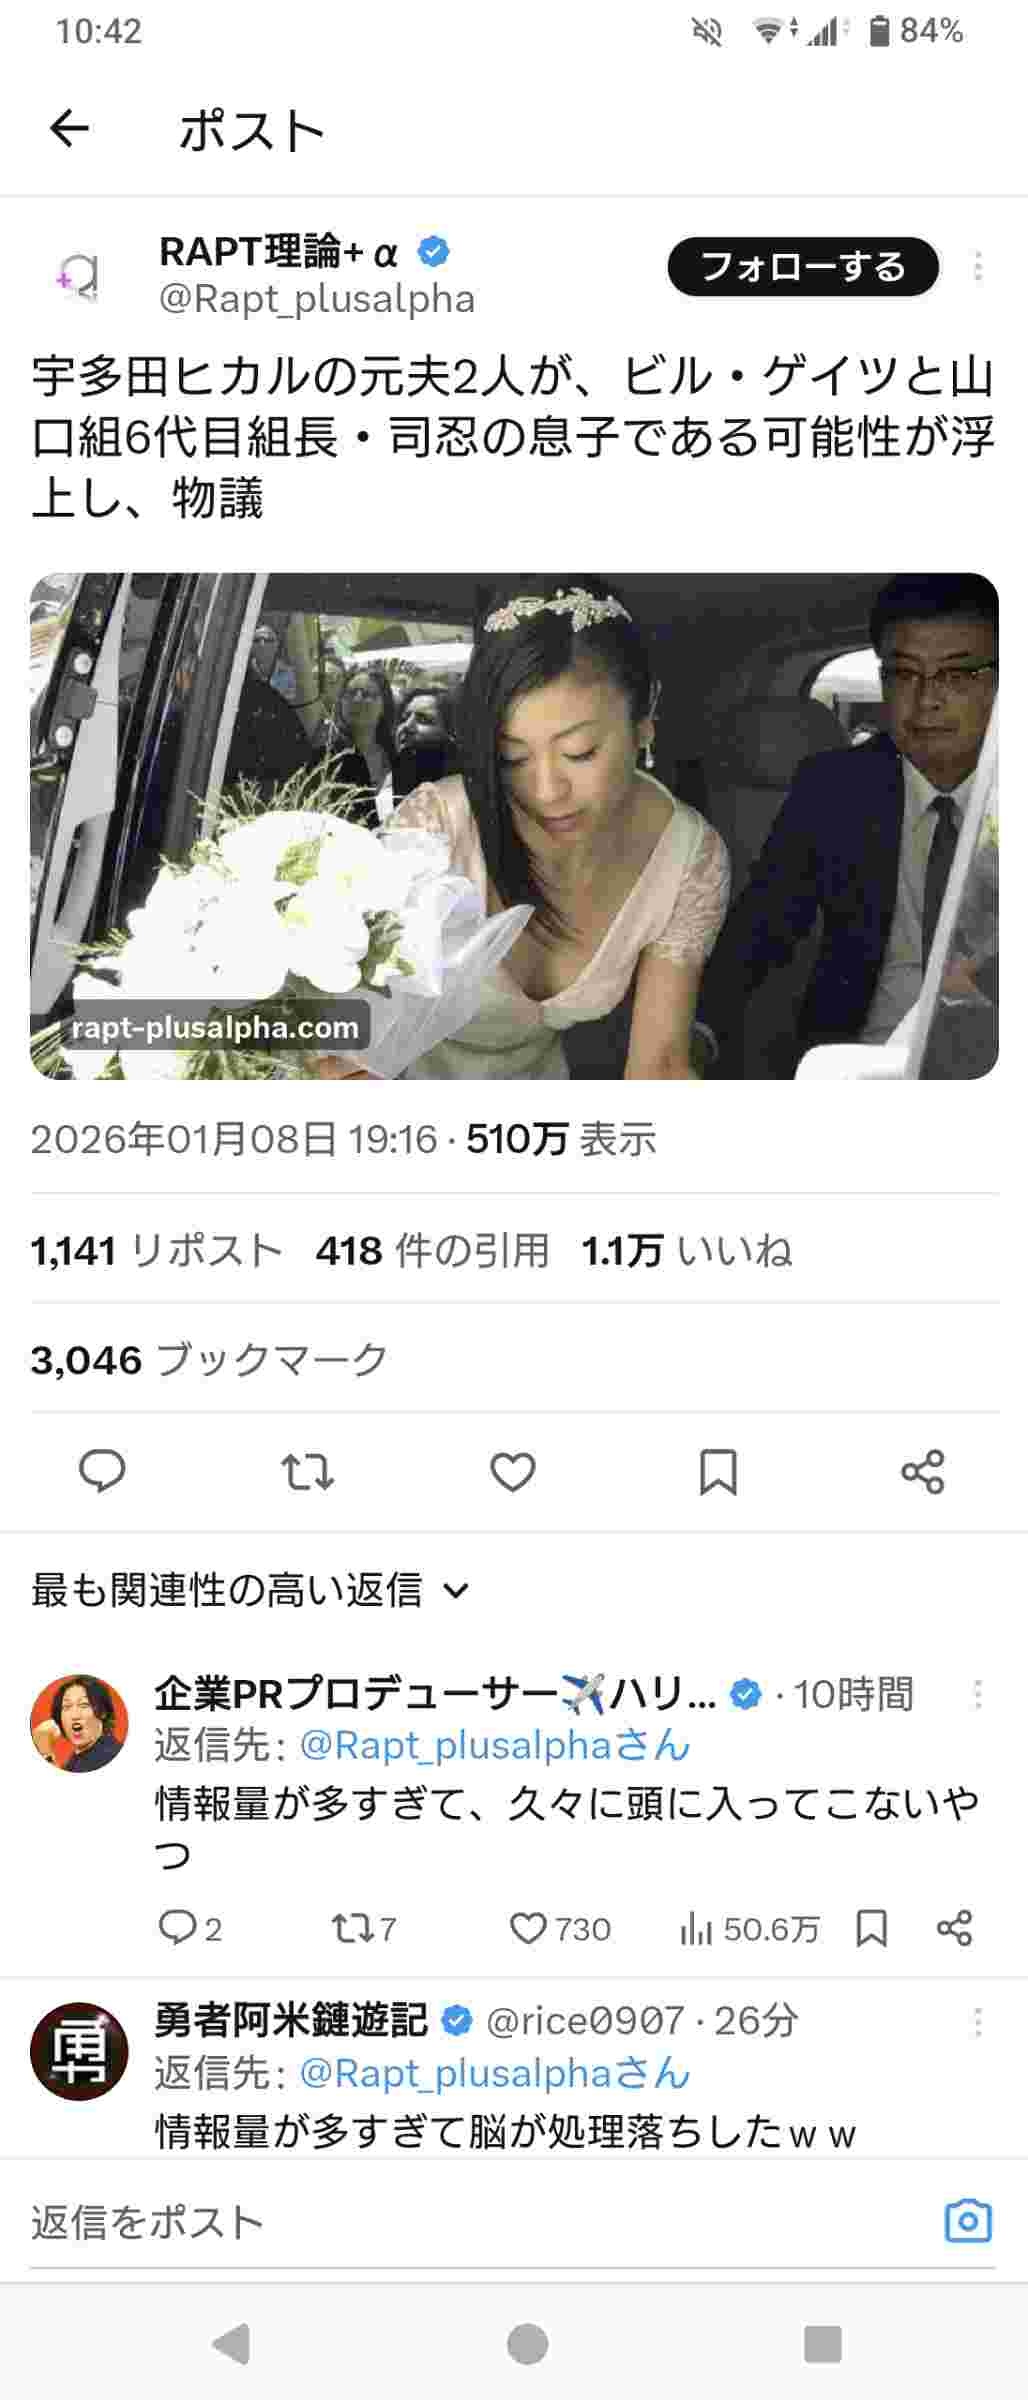
Task: View the 1,141 リポスト list
Action: (157, 1251)
